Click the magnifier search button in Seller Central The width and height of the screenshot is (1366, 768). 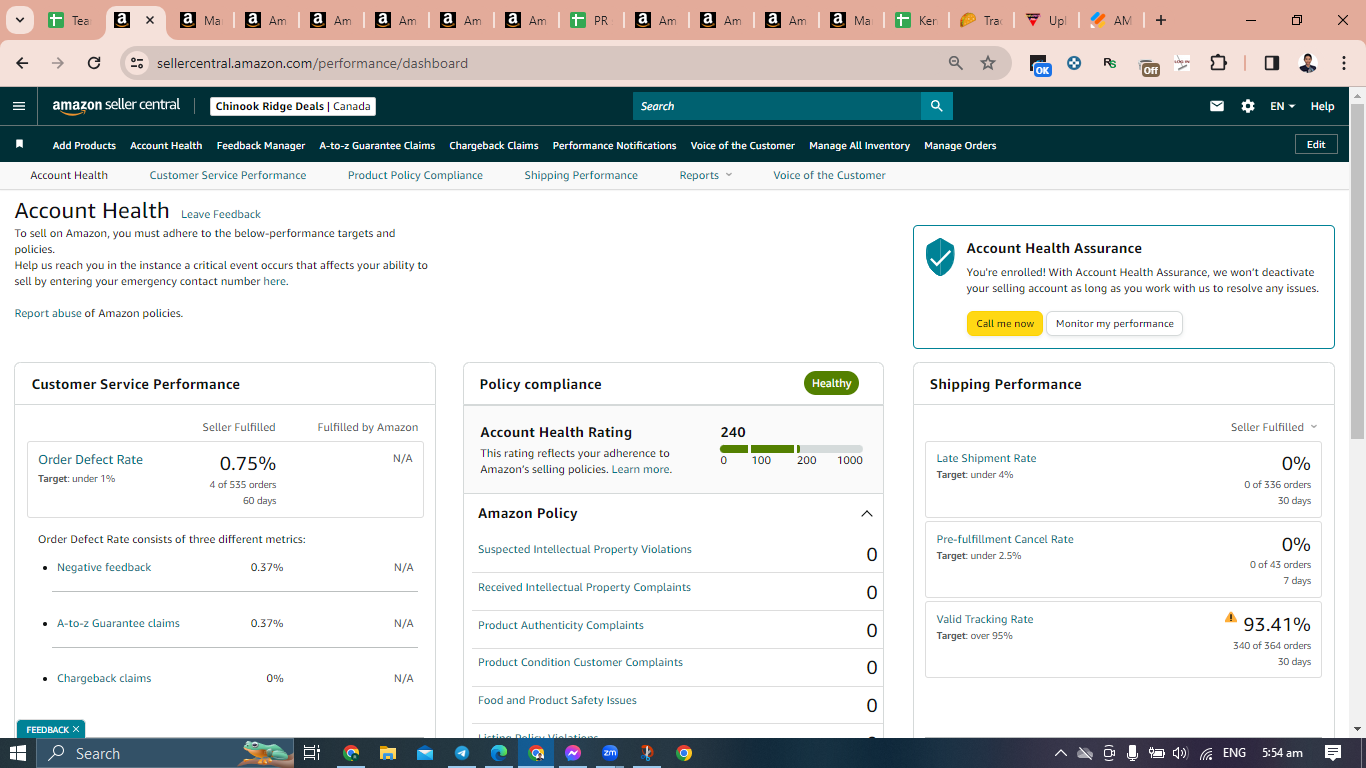(936, 106)
